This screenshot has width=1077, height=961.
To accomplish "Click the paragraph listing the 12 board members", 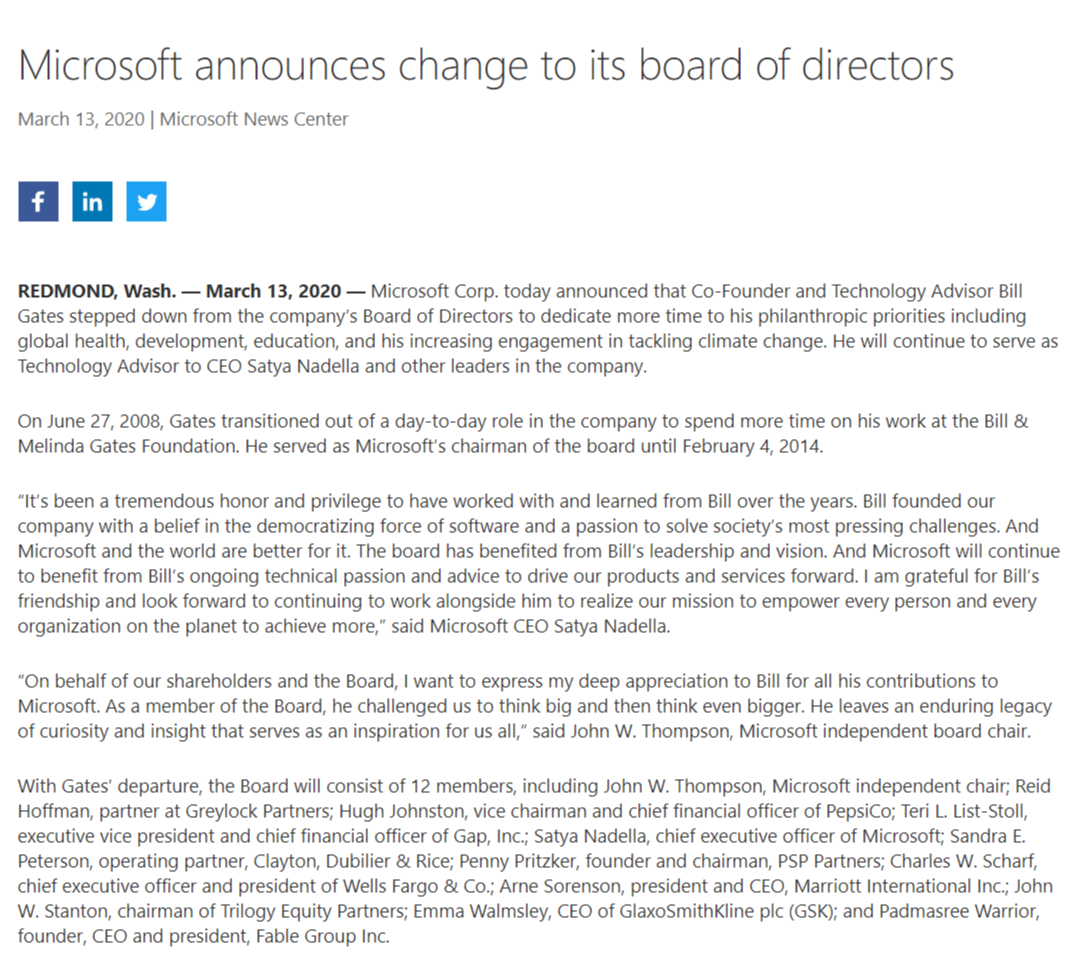I will pos(535,861).
